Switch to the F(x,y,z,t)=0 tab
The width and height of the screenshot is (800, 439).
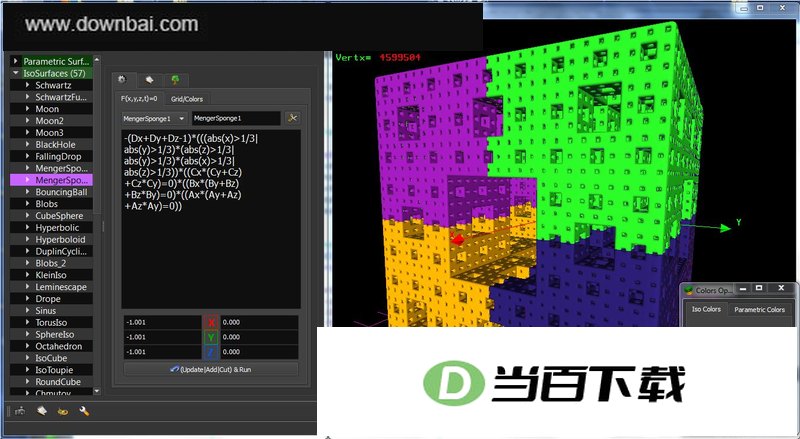[139, 99]
